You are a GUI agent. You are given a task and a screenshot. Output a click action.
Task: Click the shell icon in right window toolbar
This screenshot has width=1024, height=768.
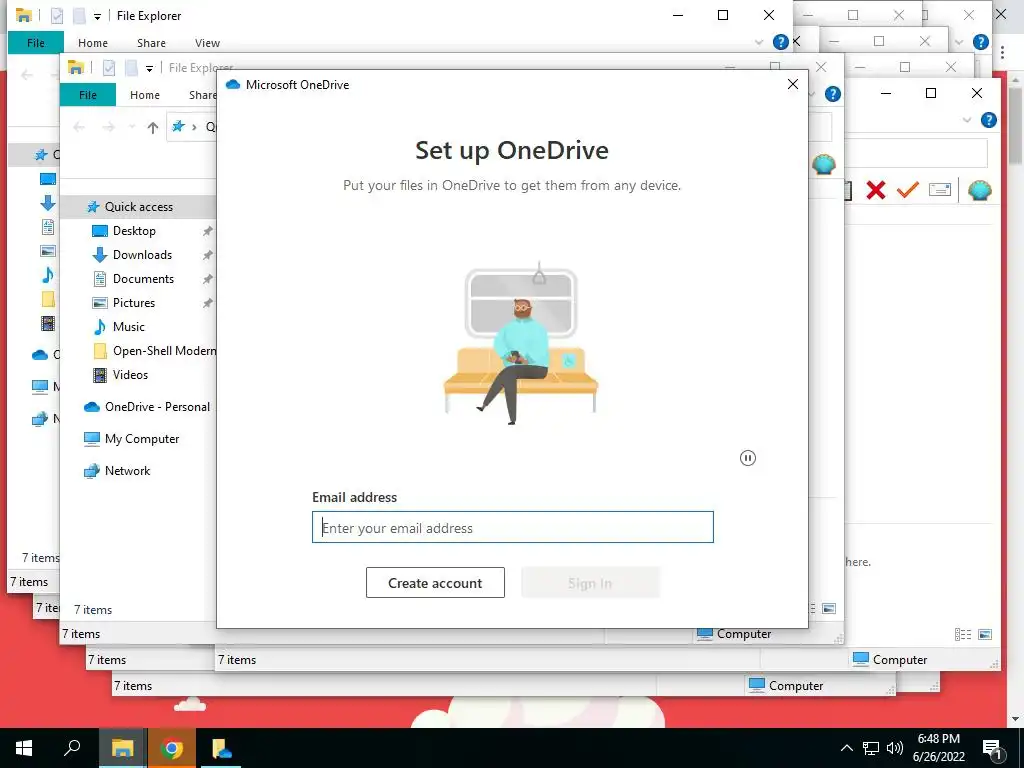[980, 190]
